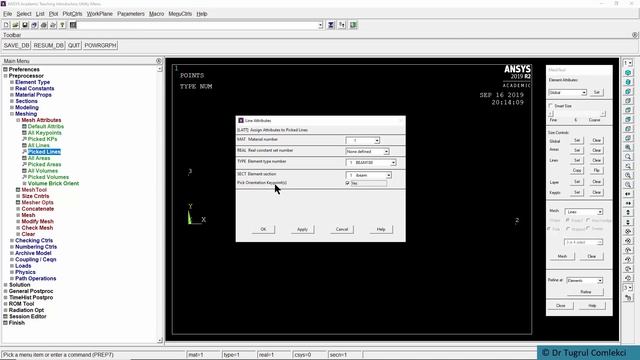This screenshot has height=360, width=640.
Task: Click the Main Menu scroll down arrow
Action: click(x=160, y=340)
